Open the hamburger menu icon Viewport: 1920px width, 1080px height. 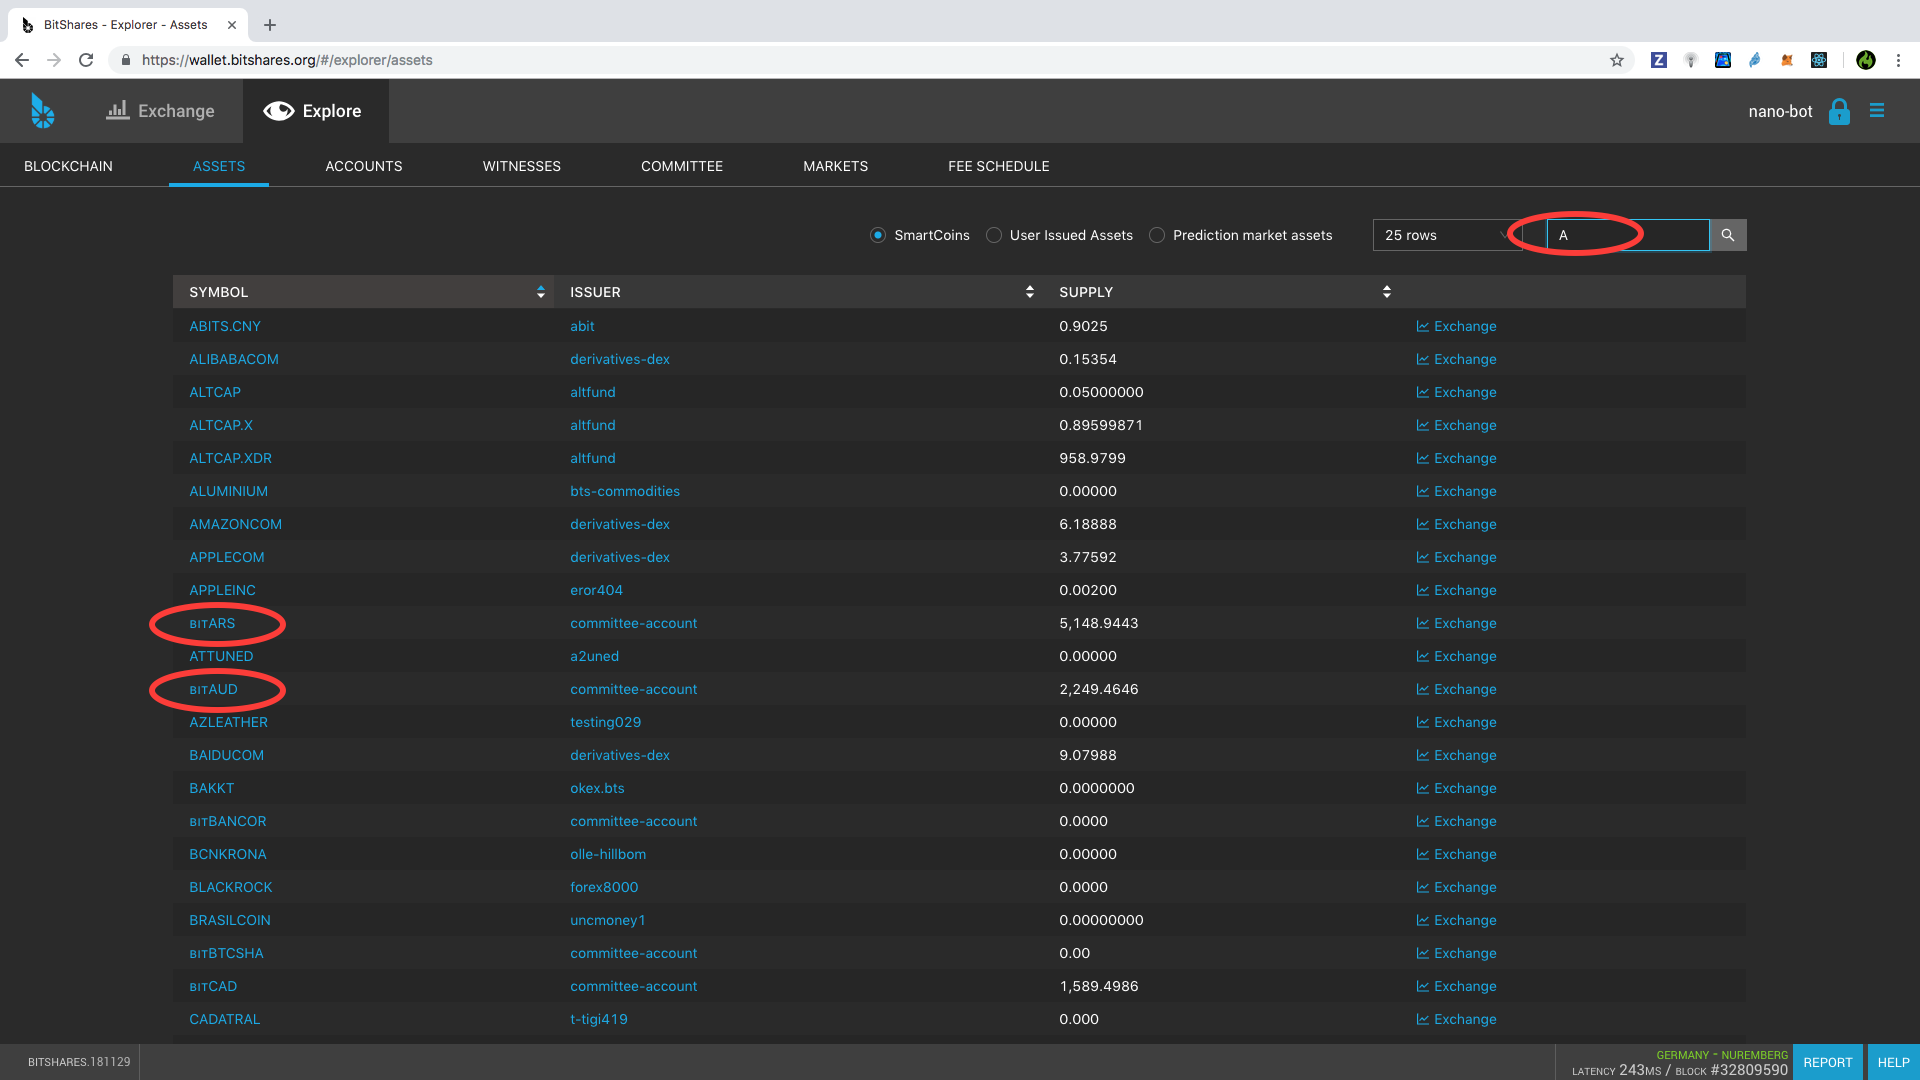click(1877, 111)
